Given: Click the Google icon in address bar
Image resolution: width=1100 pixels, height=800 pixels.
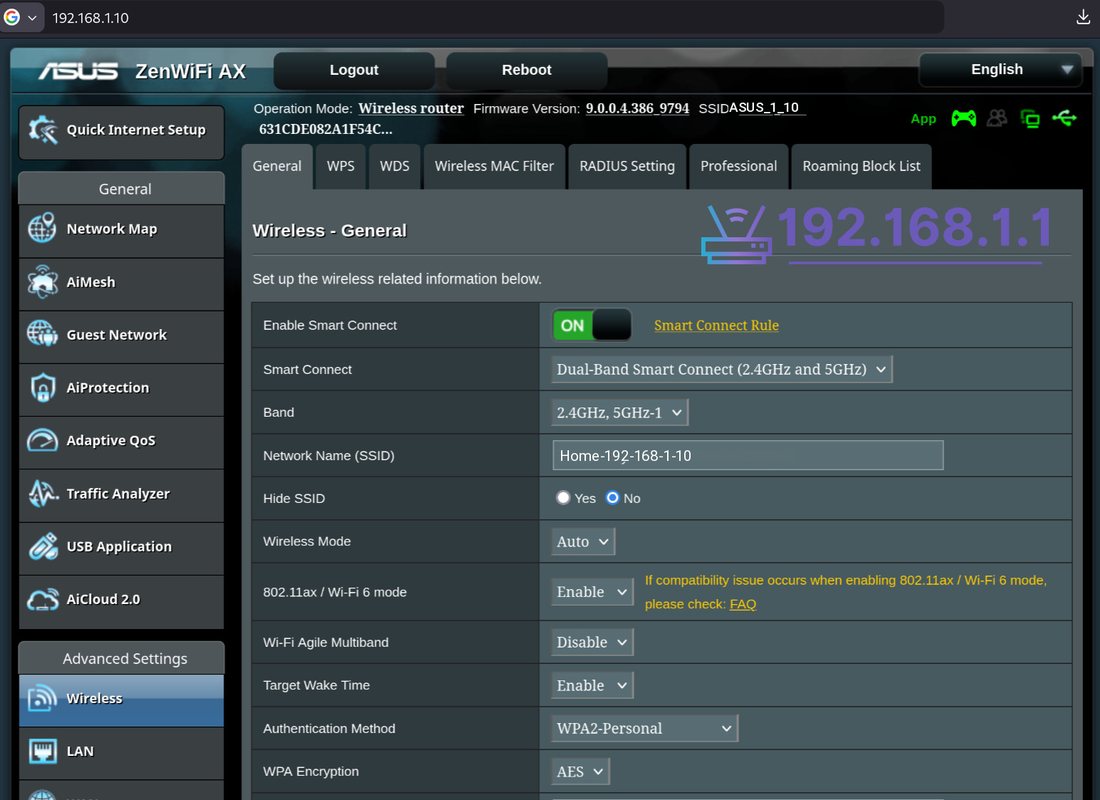Looking at the screenshot, I should (x=11, y=18).
